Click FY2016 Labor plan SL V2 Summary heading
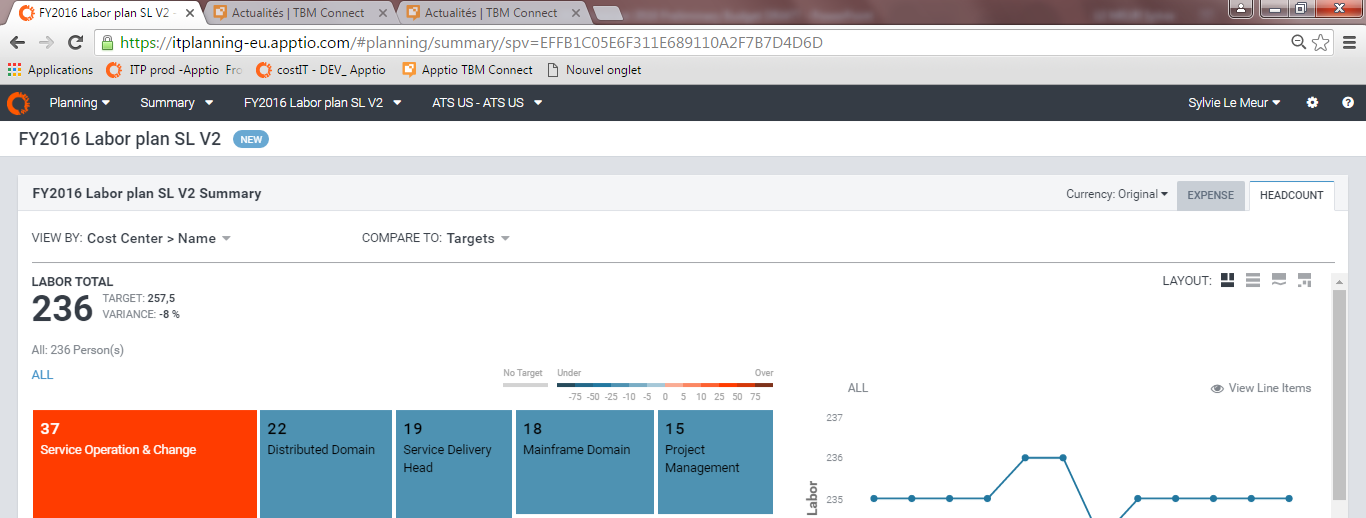 (x=147, y=193)
